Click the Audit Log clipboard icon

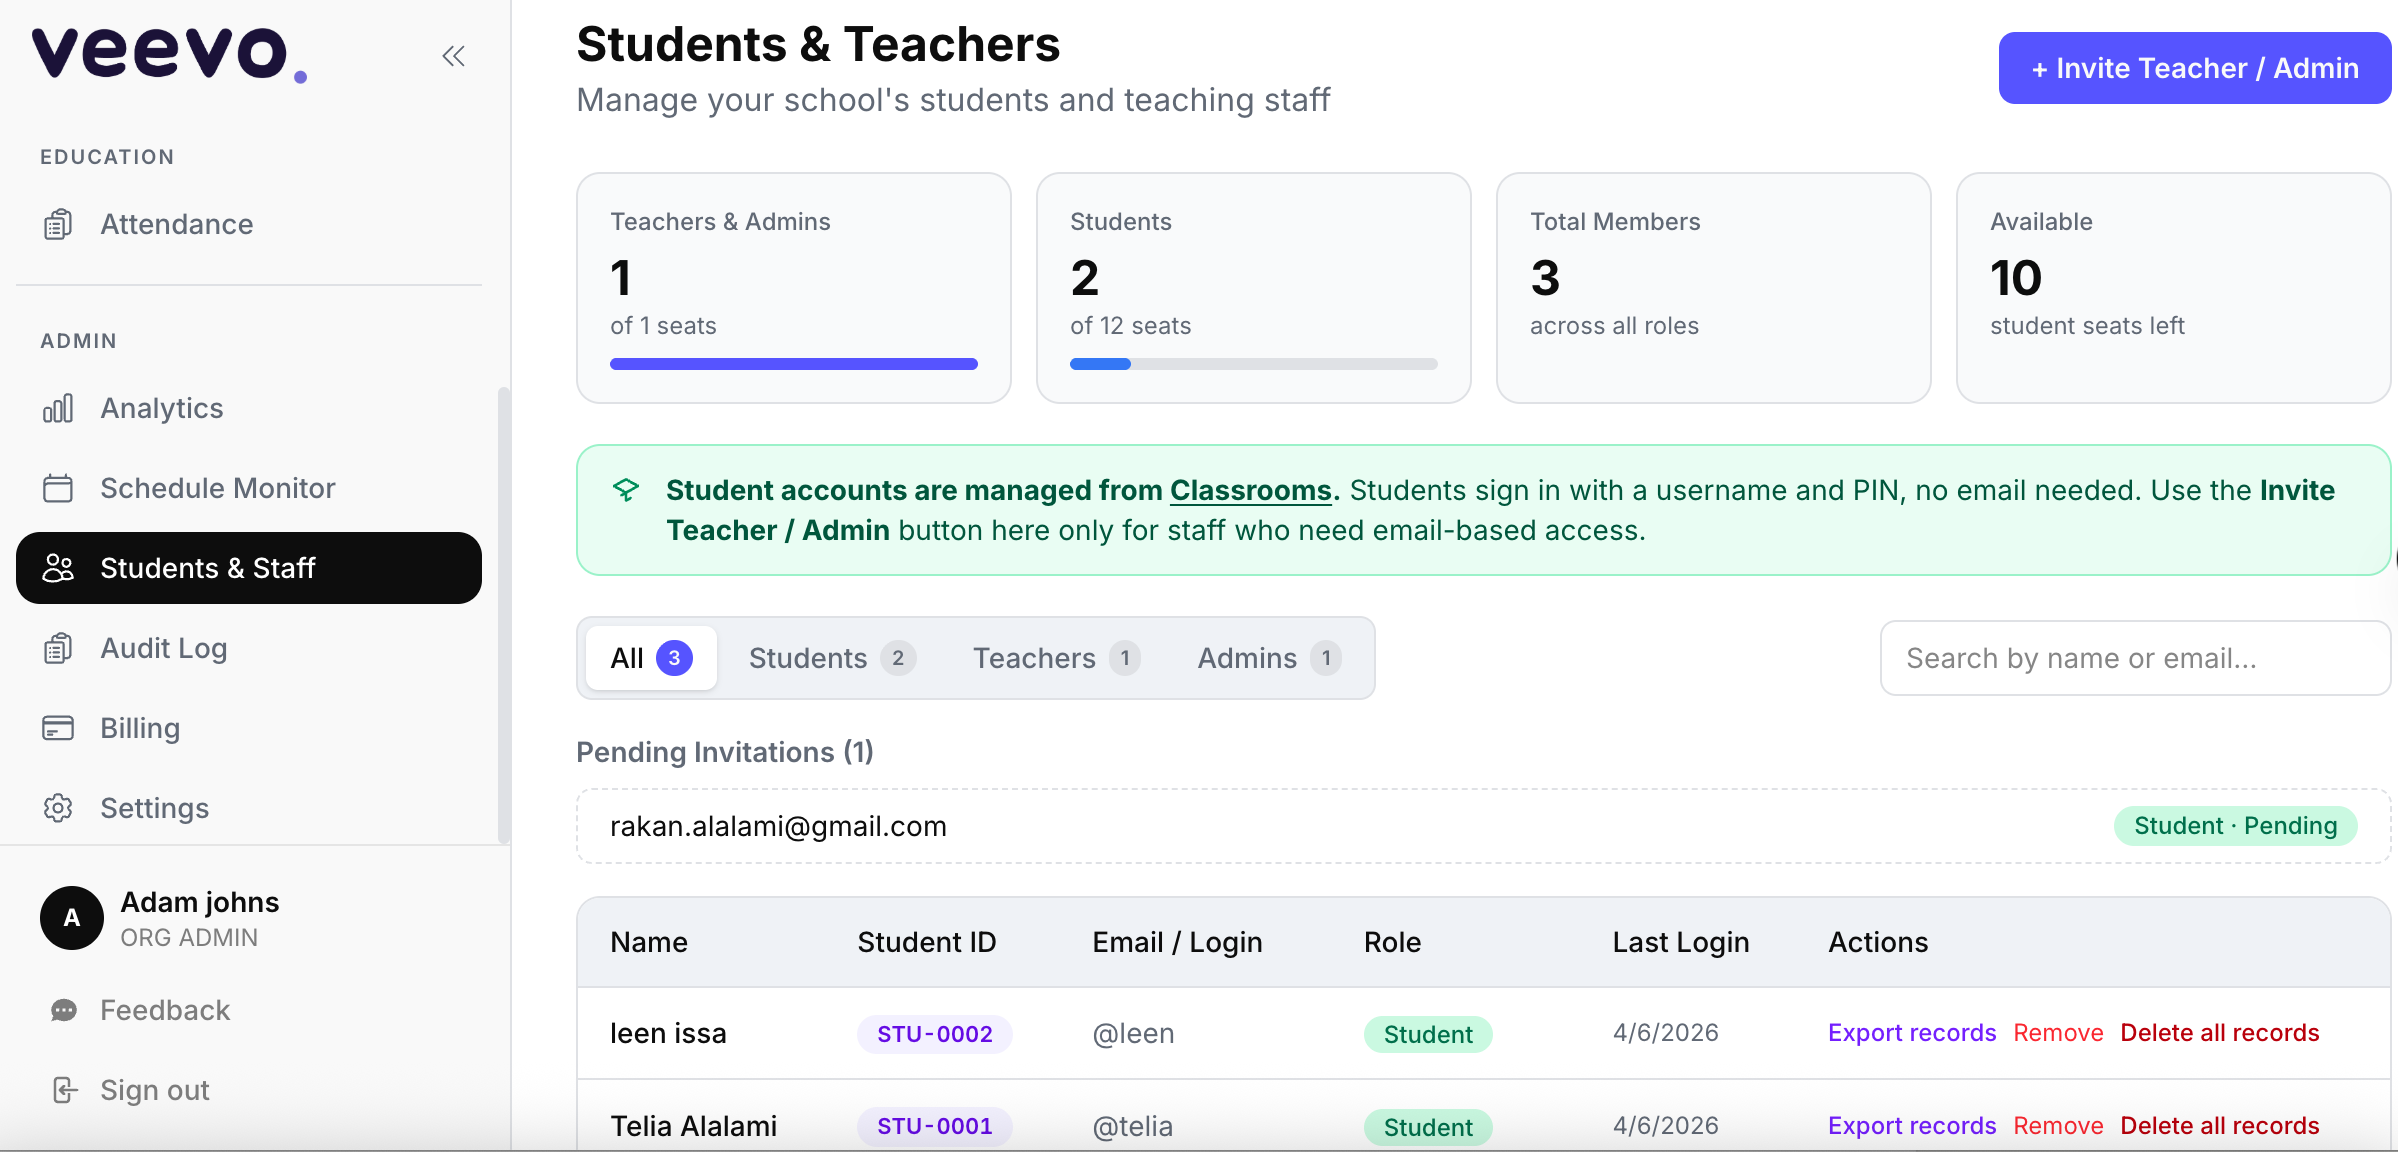pyautogui.click(x=58, y=648)
